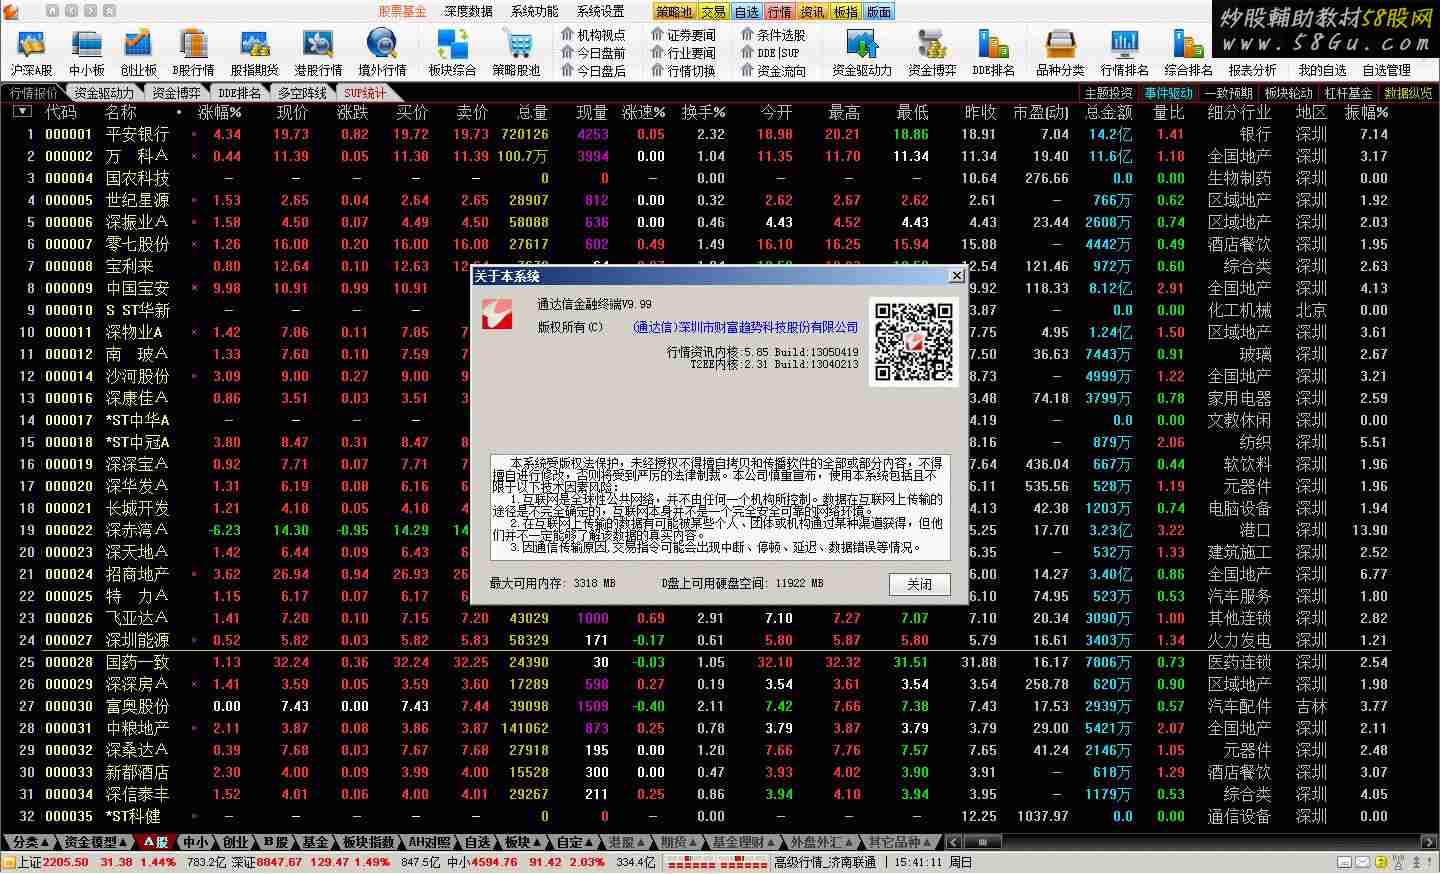Image resolution: width=1440 pixels, height=874 pixels.
Task: Sort by 涨幅% column header
Action: click(x=220, y=112)
